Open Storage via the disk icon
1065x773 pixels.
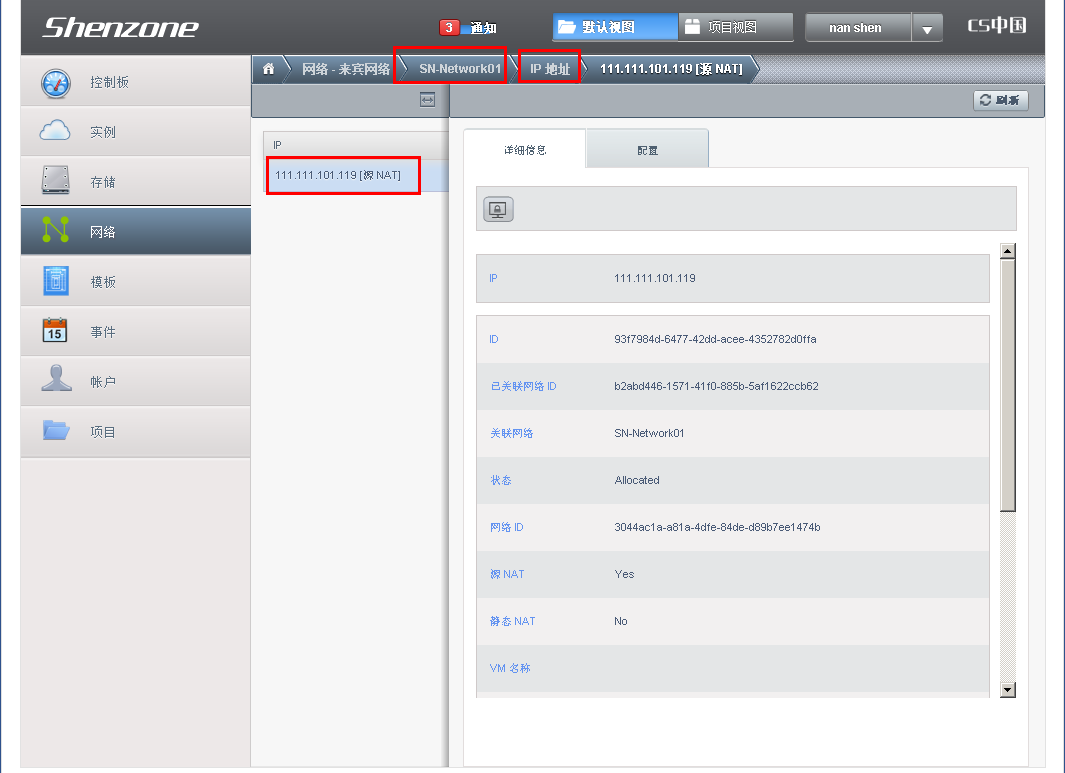click(x=56, y=181)
